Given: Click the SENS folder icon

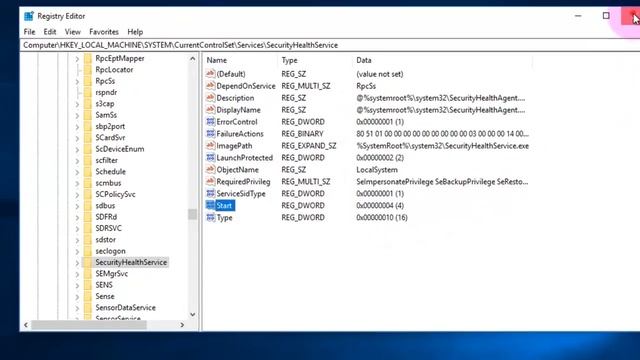Looking at the screenshot, I should coord(88,285).
